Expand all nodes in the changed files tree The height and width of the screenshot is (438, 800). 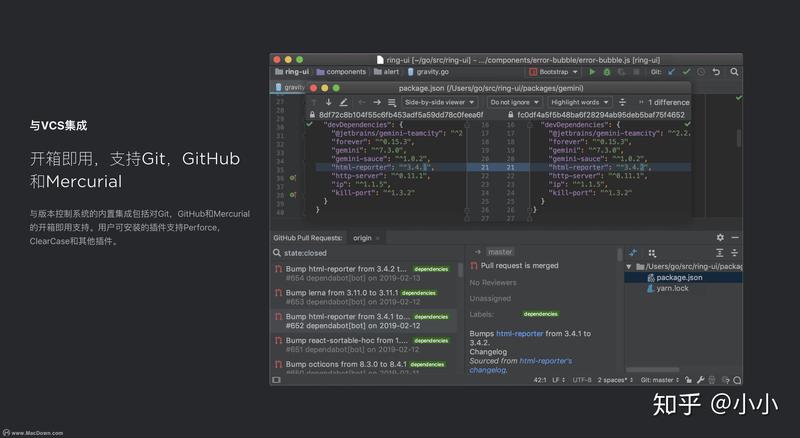719,253
